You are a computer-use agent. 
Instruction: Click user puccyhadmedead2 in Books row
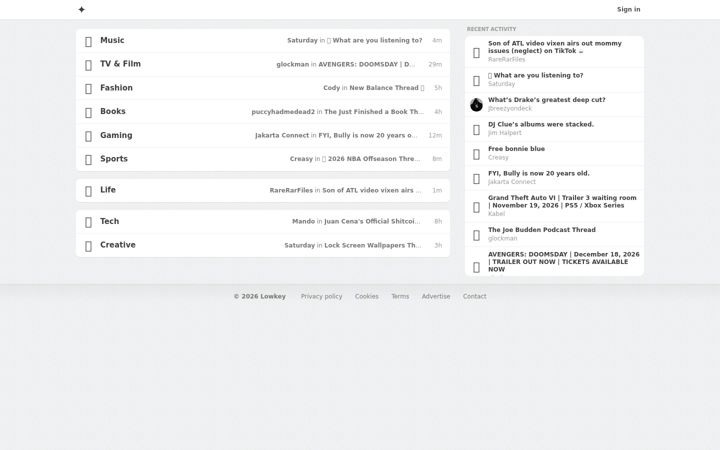pyautogui.click(x=283, y=112)
